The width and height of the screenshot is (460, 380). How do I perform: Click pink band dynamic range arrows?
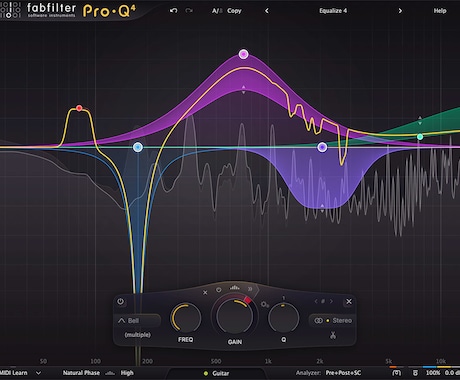244,89
